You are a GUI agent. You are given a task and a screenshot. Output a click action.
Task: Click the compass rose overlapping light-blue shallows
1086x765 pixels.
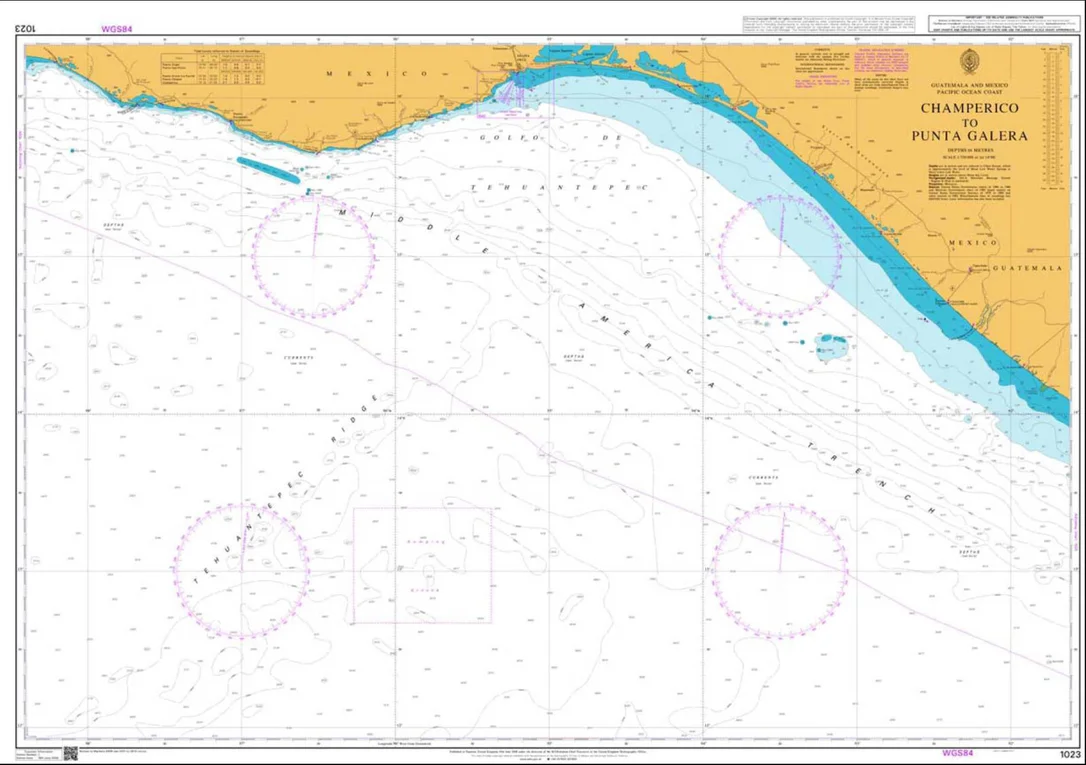point(781,256)
